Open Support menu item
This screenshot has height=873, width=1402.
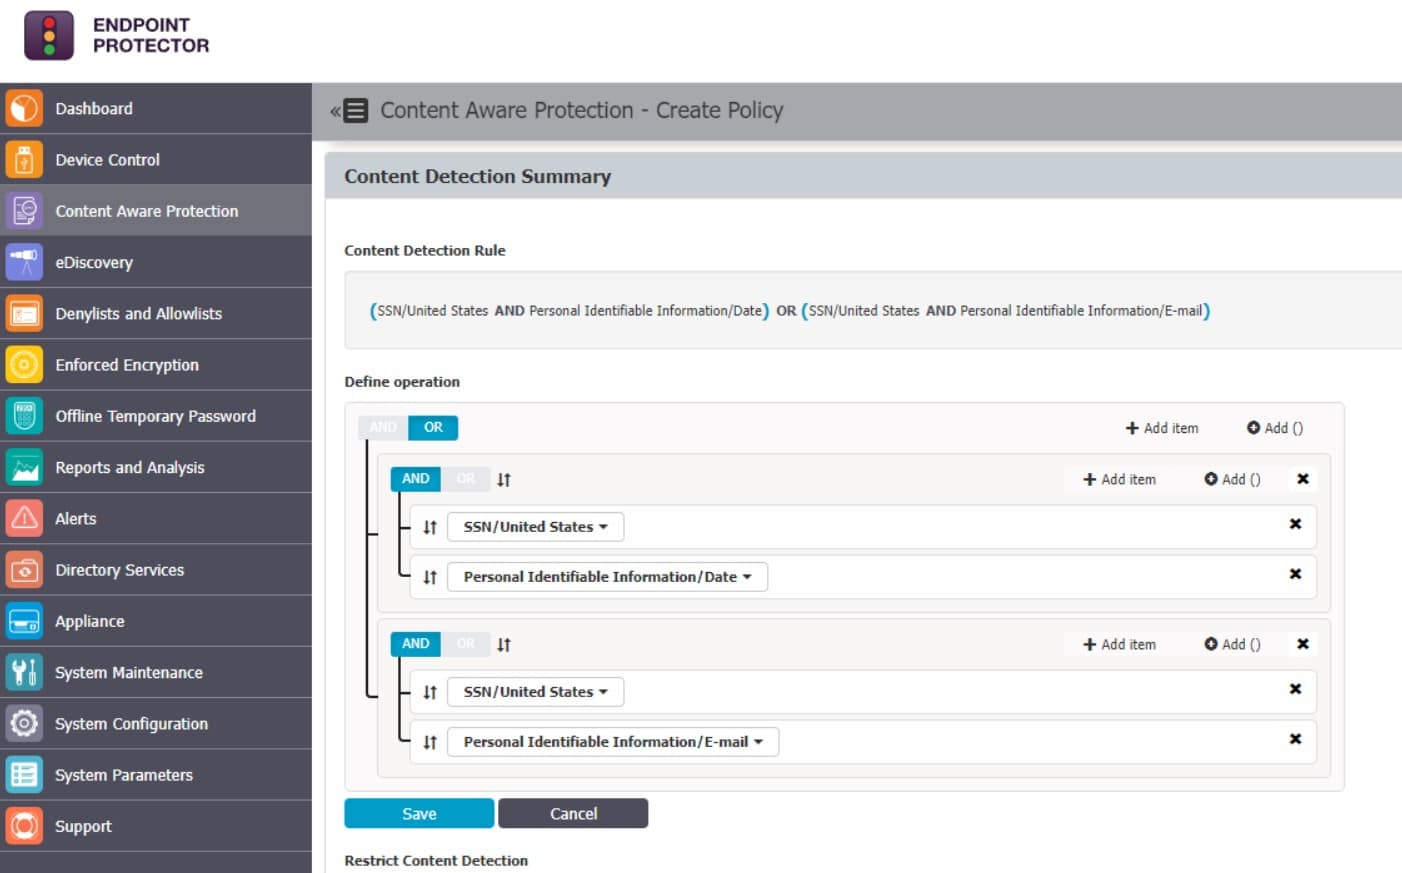156,826
